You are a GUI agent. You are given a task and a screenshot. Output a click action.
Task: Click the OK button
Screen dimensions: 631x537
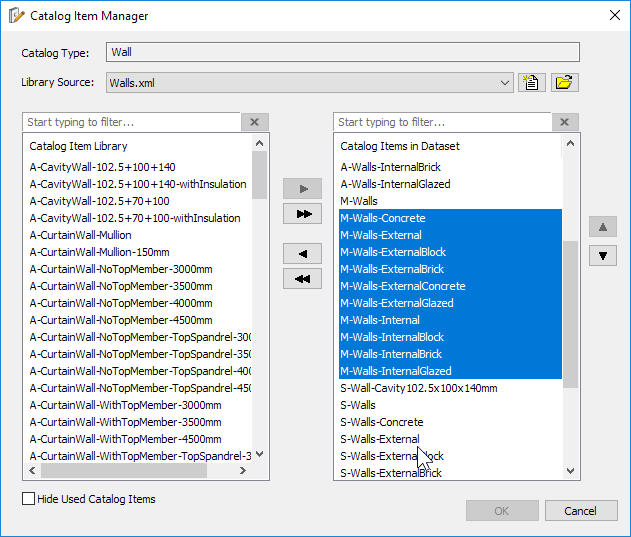[x=502, y=511]
